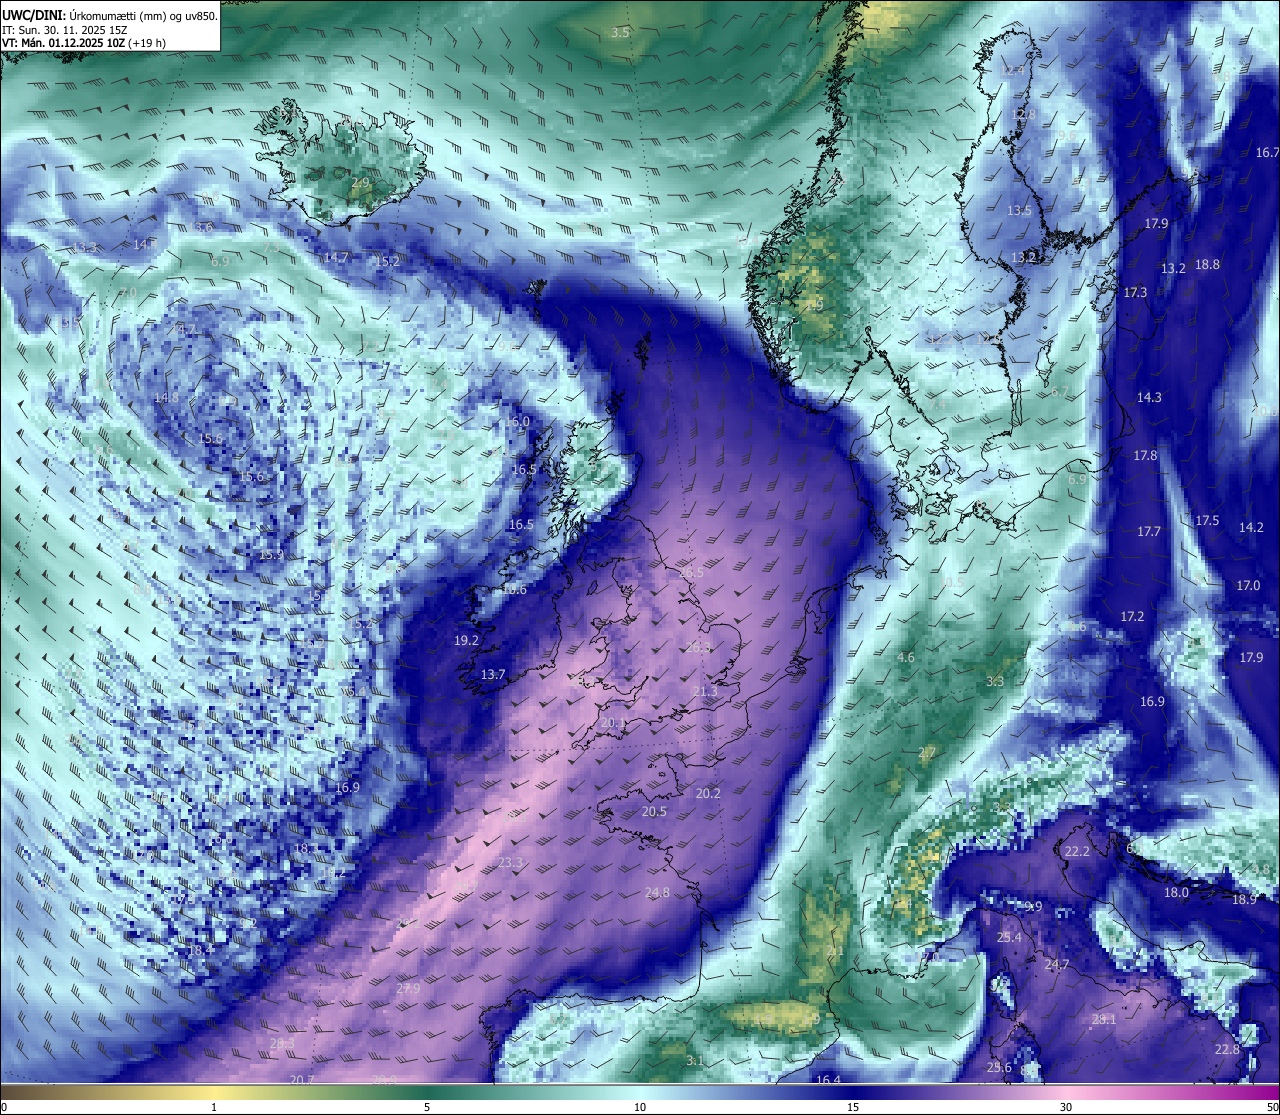The width and height of the screenshot is (1280, 1115).
Task: Click the 19.2 value on the map
Action: pos(466,641)
